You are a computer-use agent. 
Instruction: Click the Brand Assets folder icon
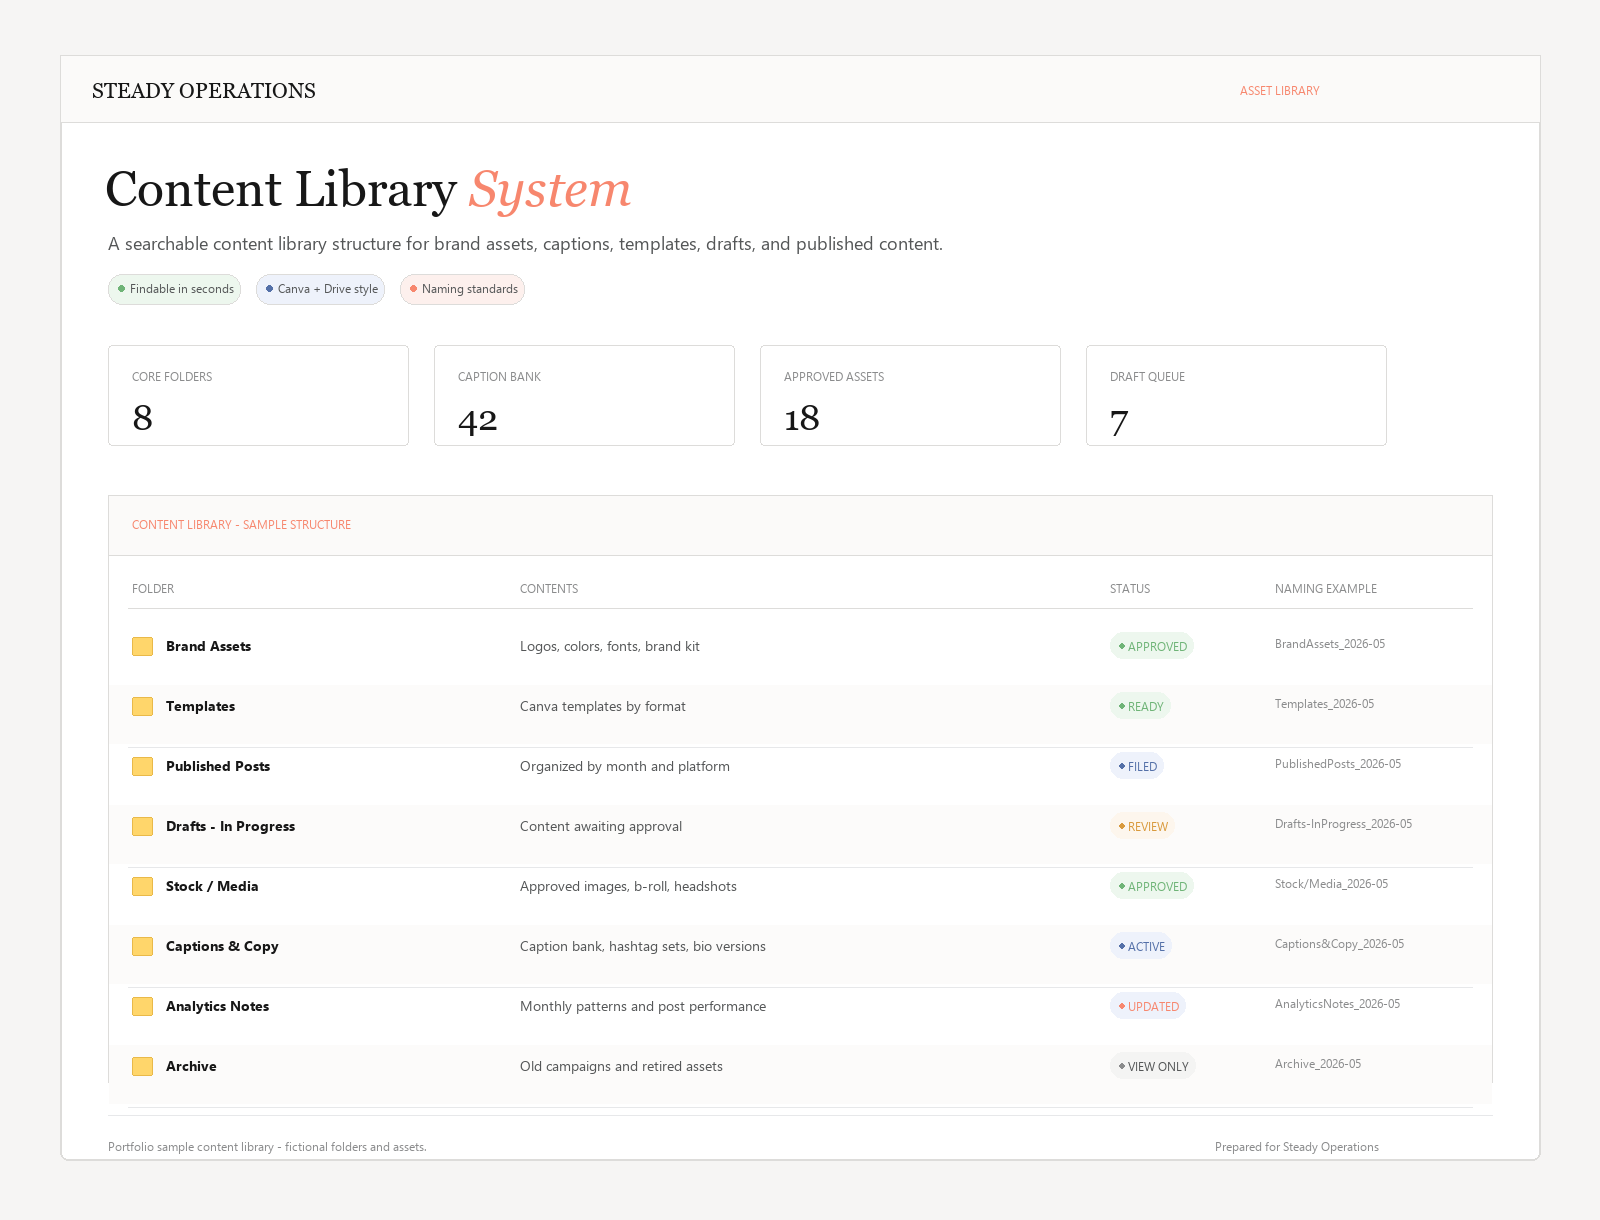(x=142, y=647)
